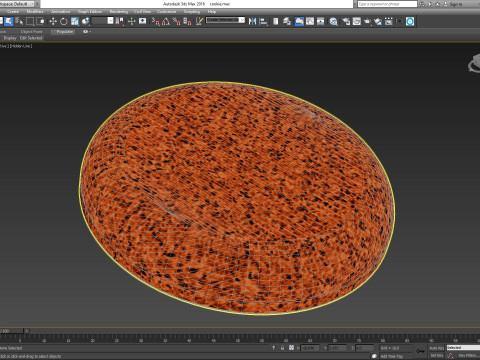Open Rendered Frame Window icon
The width and height of the screenshot is (480, 360).
357,22
